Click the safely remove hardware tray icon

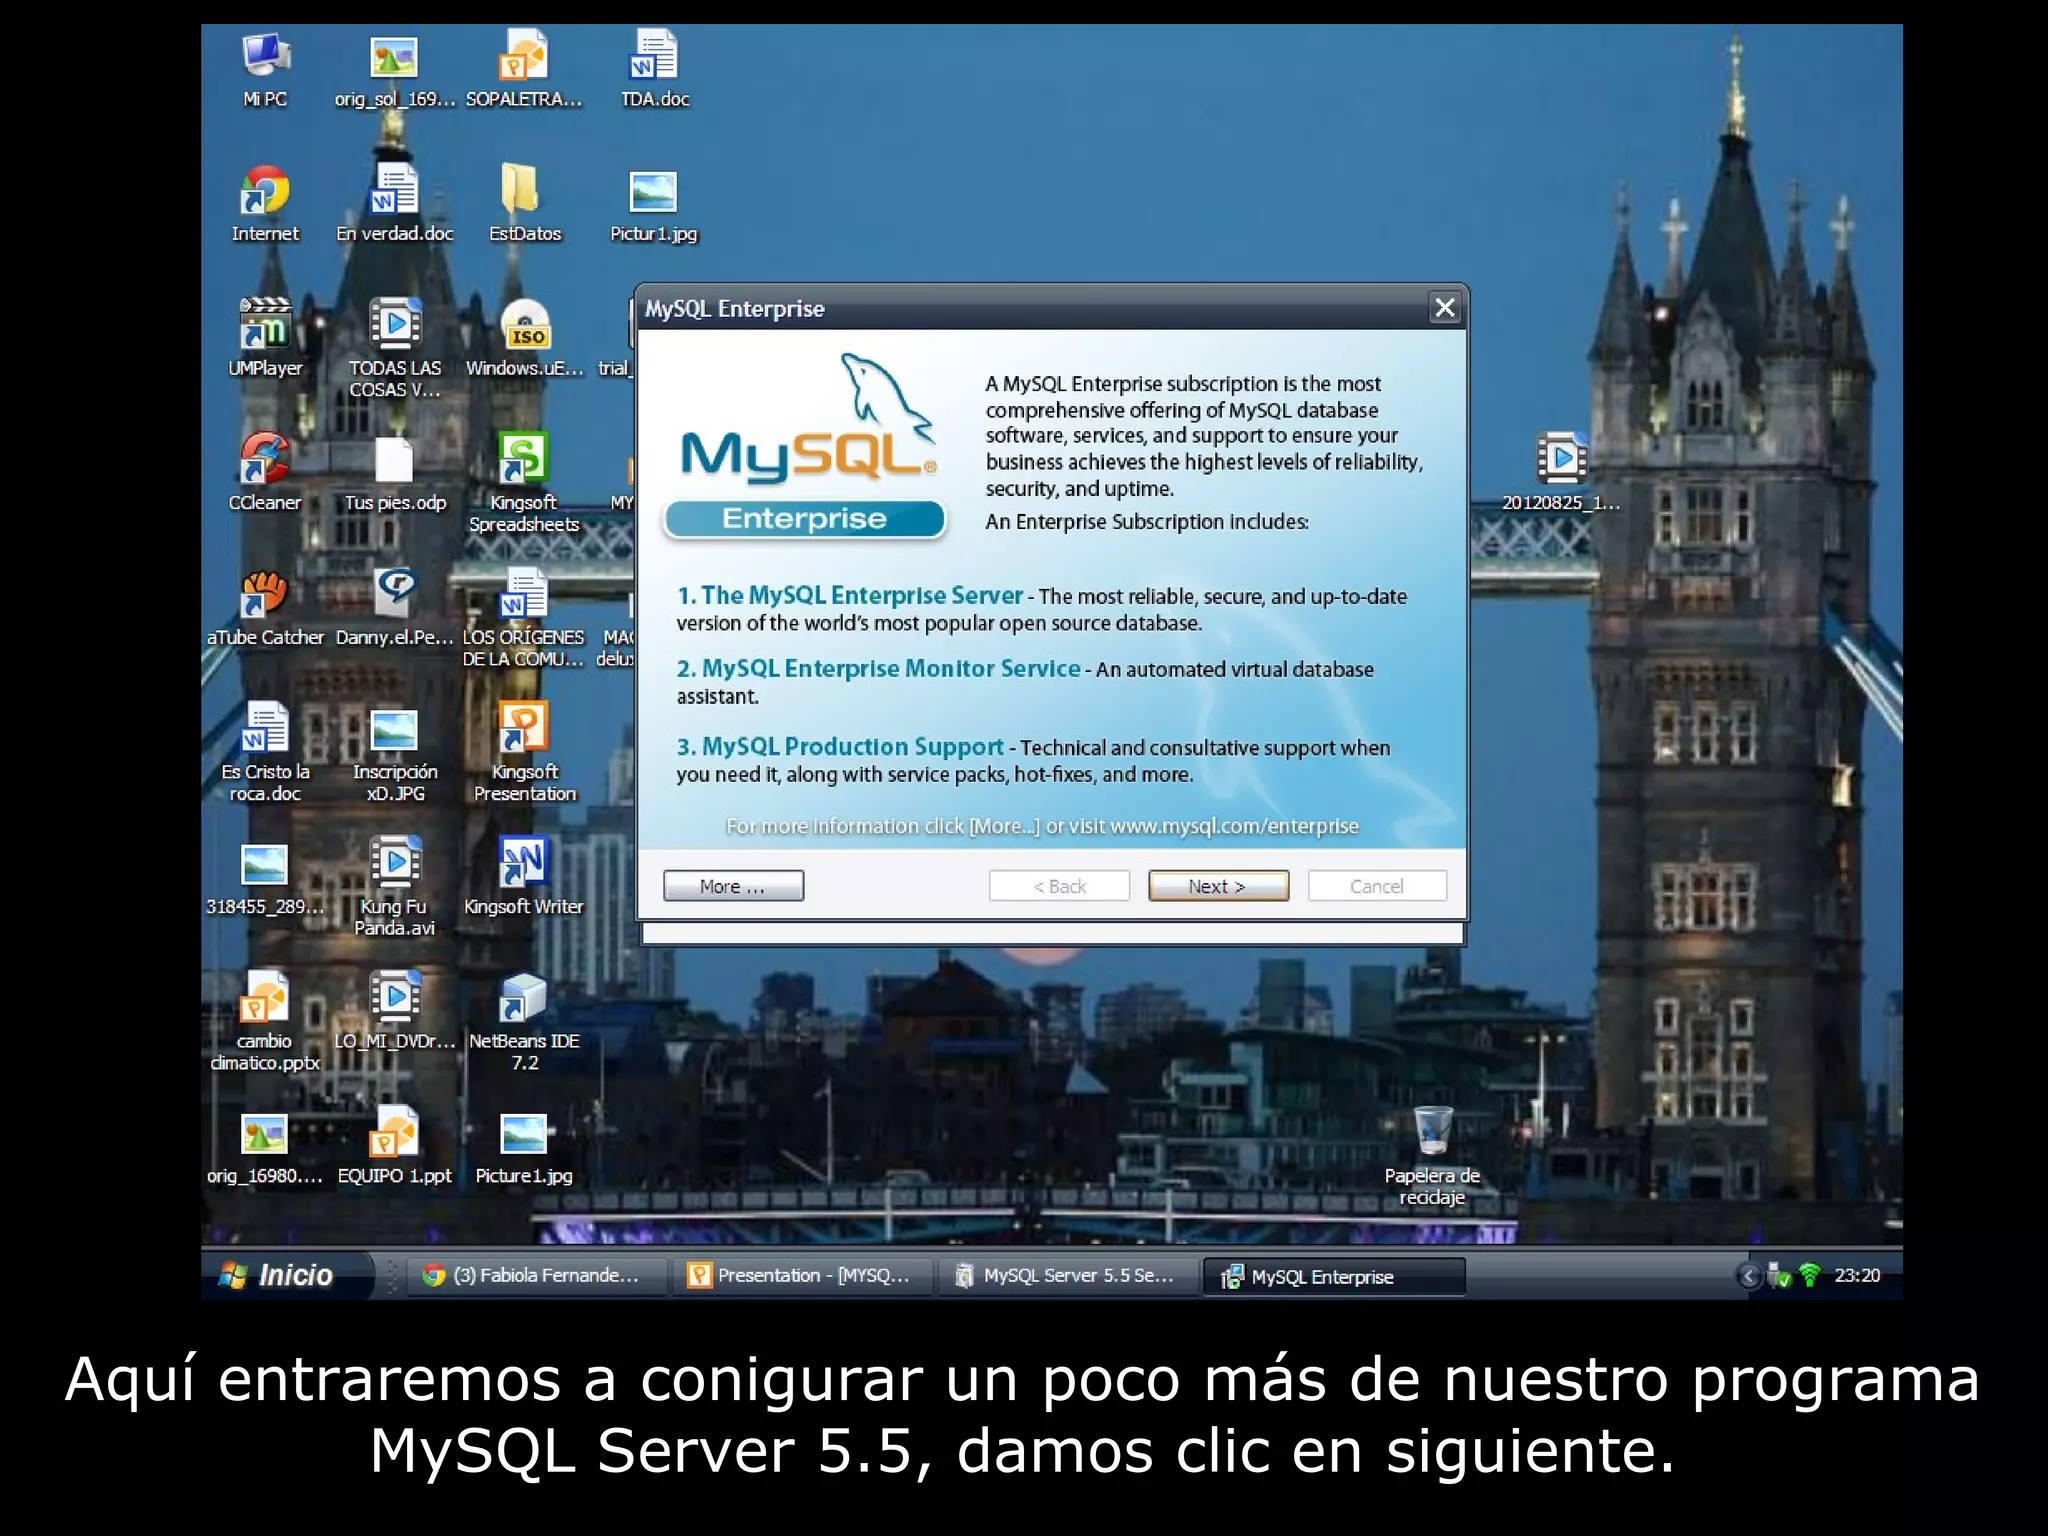(1780, 1275)
